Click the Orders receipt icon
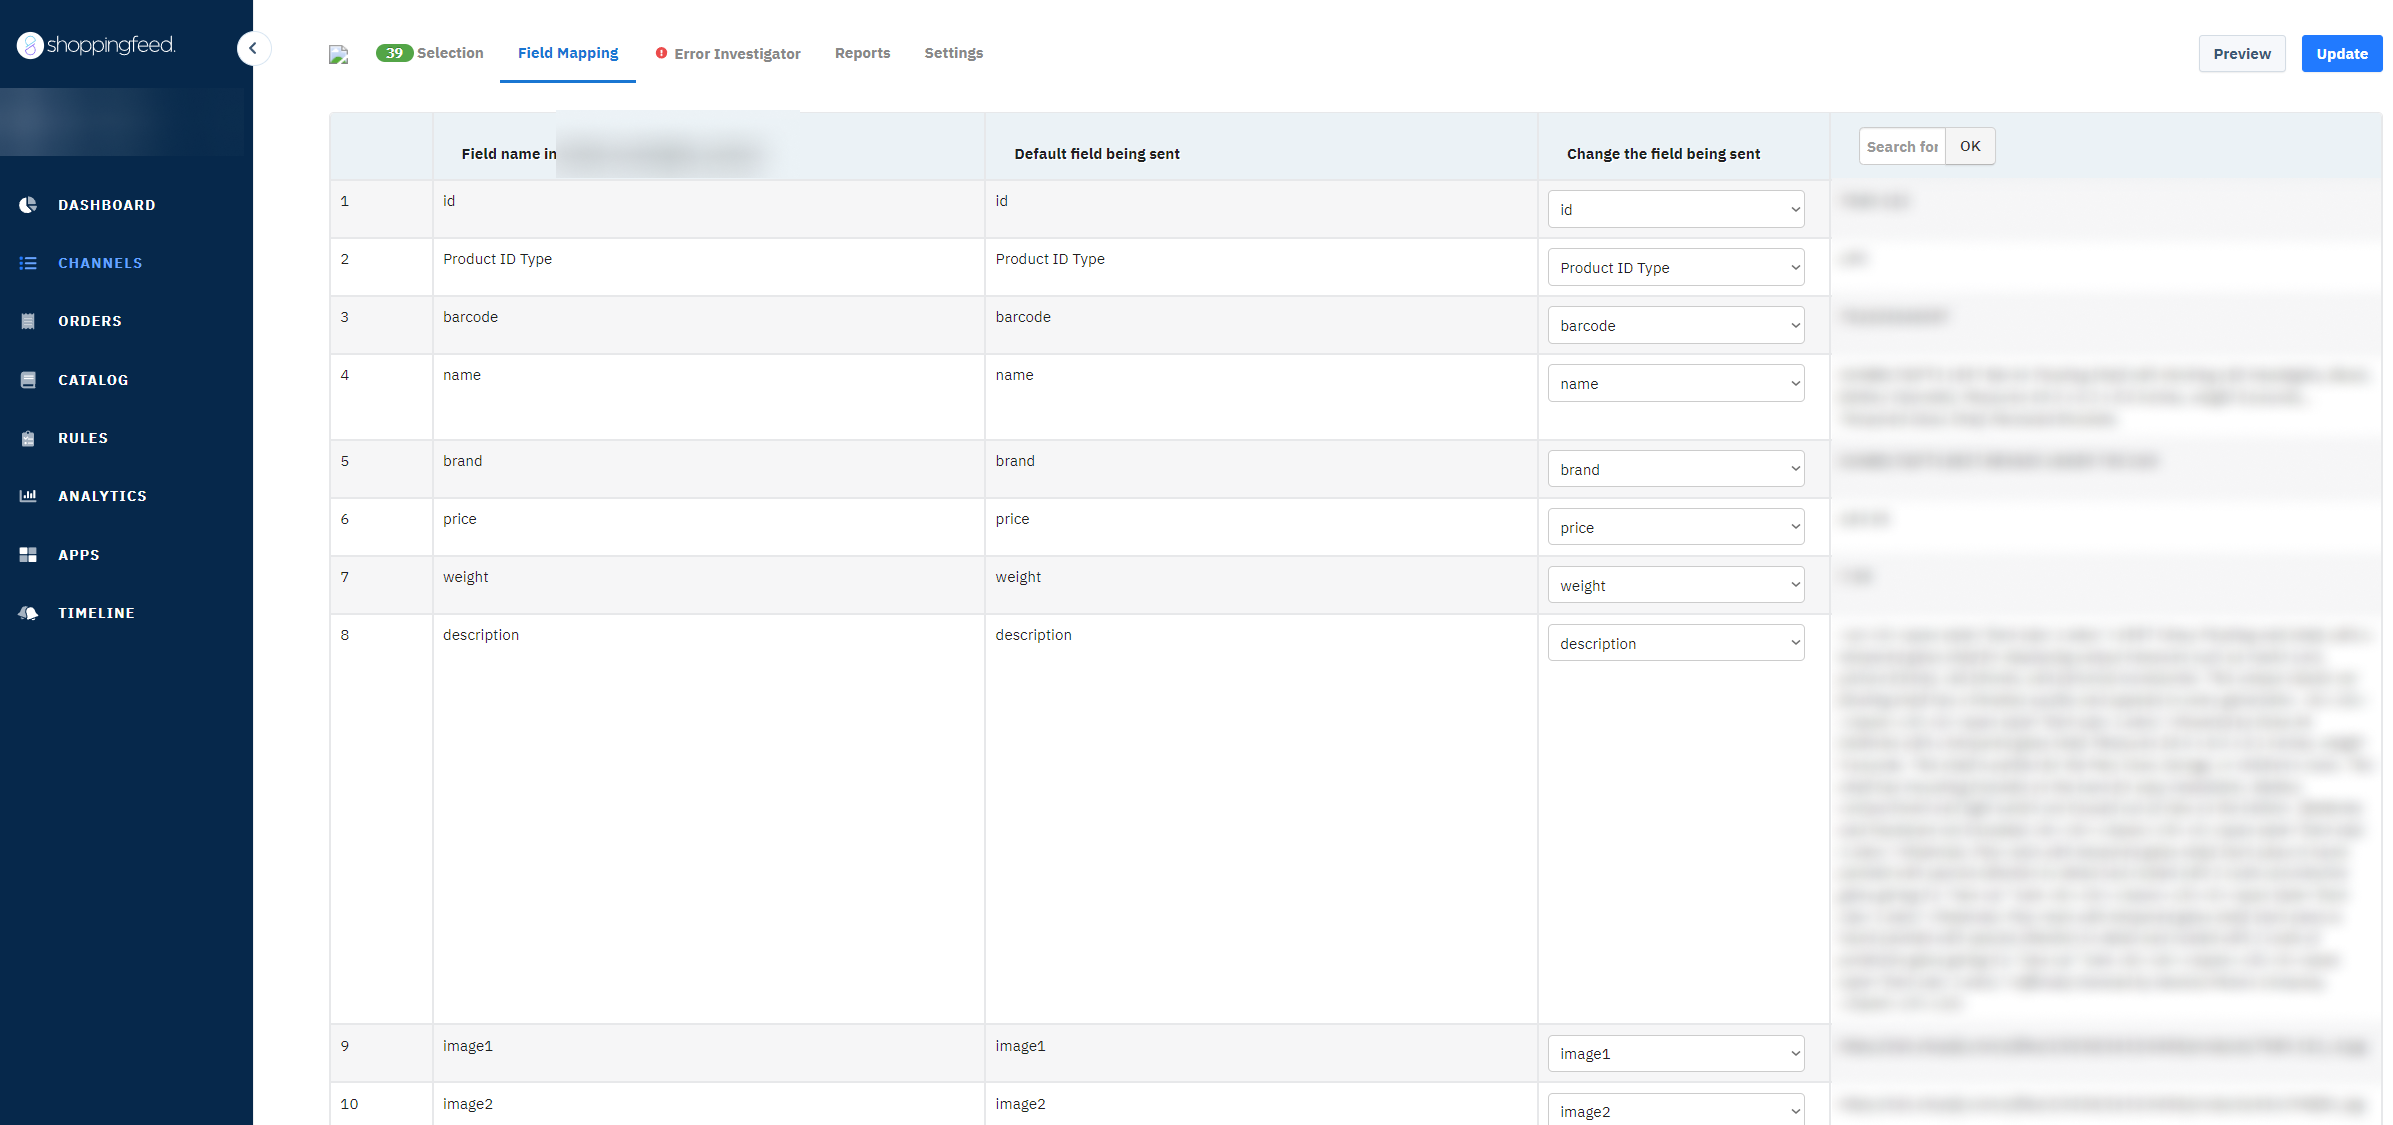This screenshot has width=2393, height=1125. click(x=28, y=321)
